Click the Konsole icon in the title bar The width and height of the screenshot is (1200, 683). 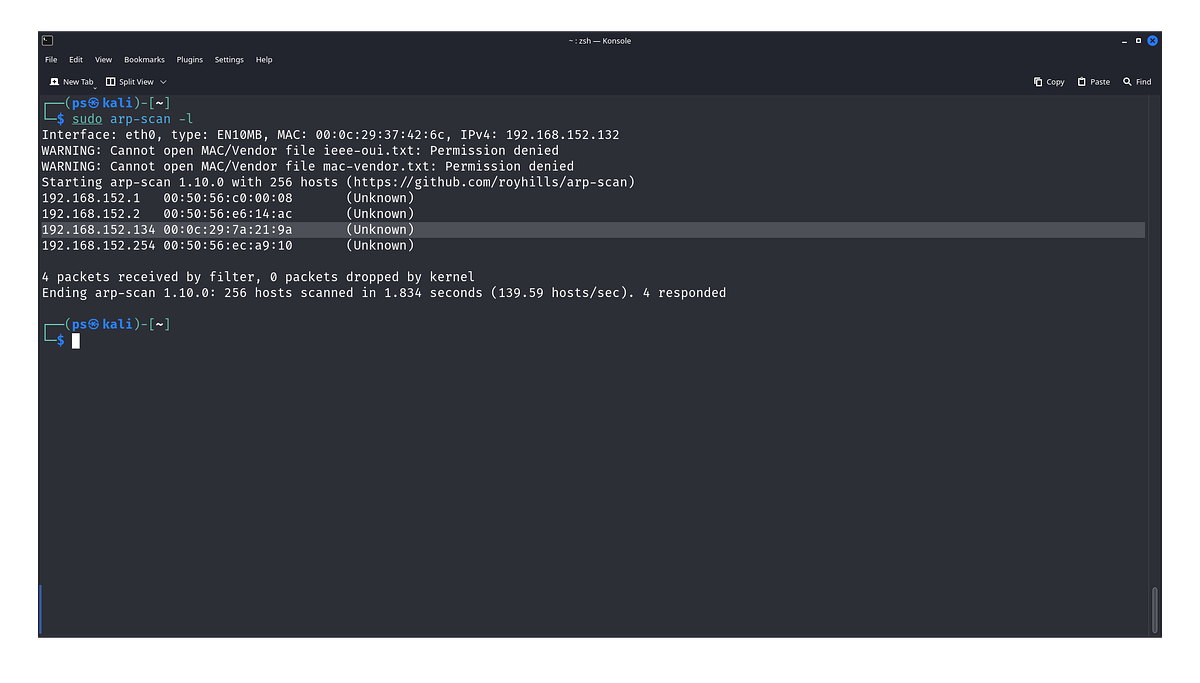pyautogui.click(x=46, y=40)
